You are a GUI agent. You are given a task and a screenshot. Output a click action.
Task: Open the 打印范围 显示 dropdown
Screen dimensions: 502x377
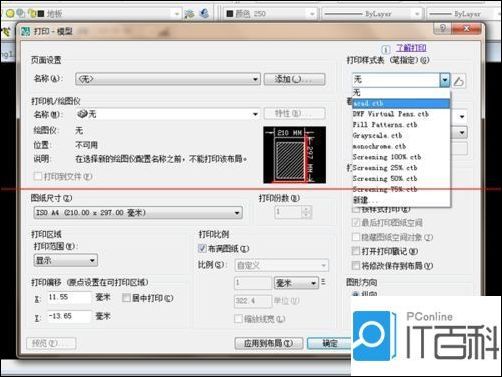(x=65, y=260)
